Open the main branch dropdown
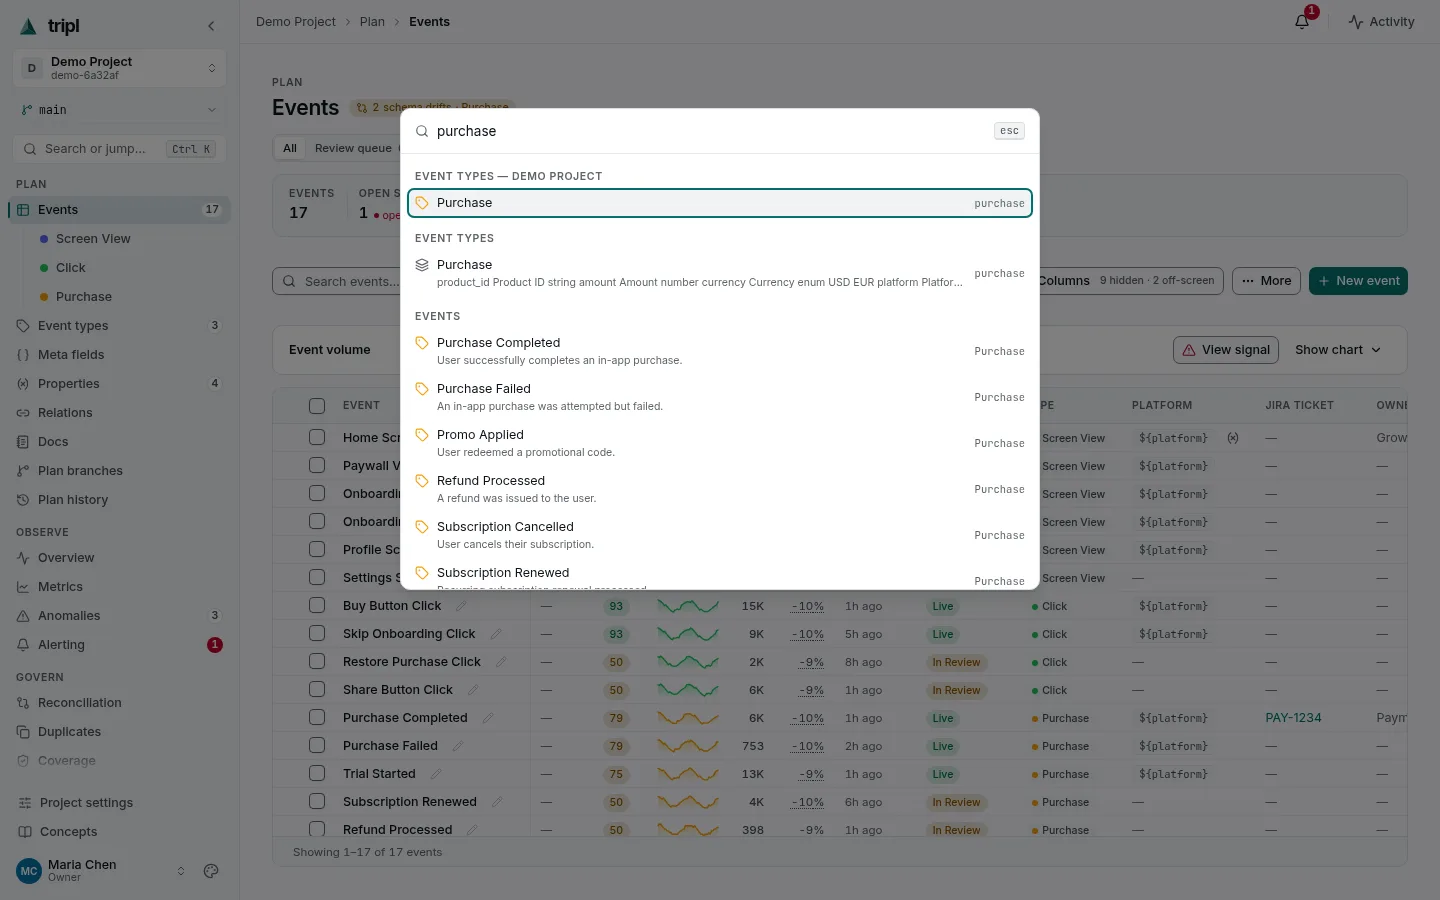This screenshot has height=900, width=1440. [119, 110]
